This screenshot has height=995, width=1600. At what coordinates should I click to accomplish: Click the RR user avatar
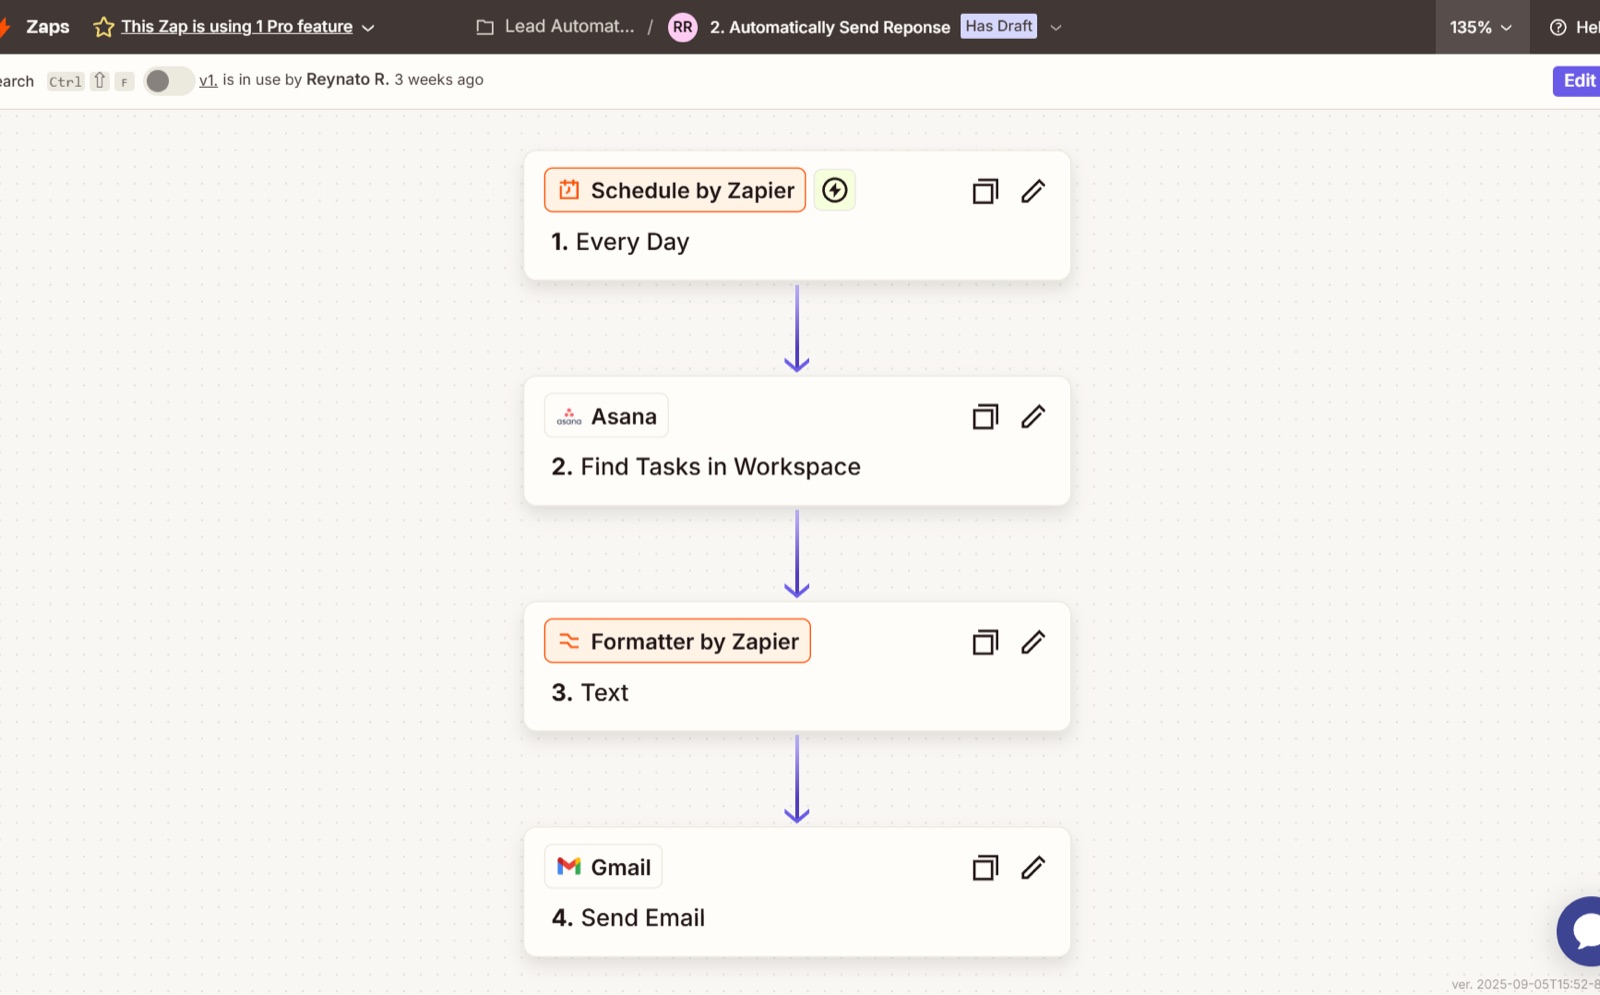click(x=683, y=27)
